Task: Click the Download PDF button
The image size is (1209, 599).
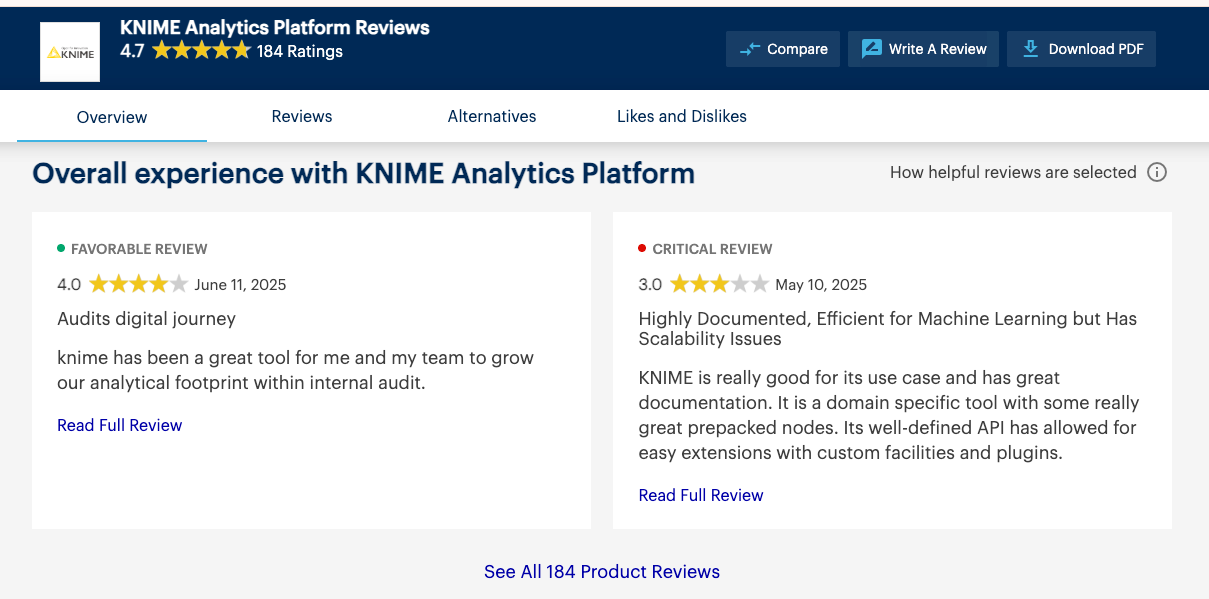Action: [x=1081, y=49]
